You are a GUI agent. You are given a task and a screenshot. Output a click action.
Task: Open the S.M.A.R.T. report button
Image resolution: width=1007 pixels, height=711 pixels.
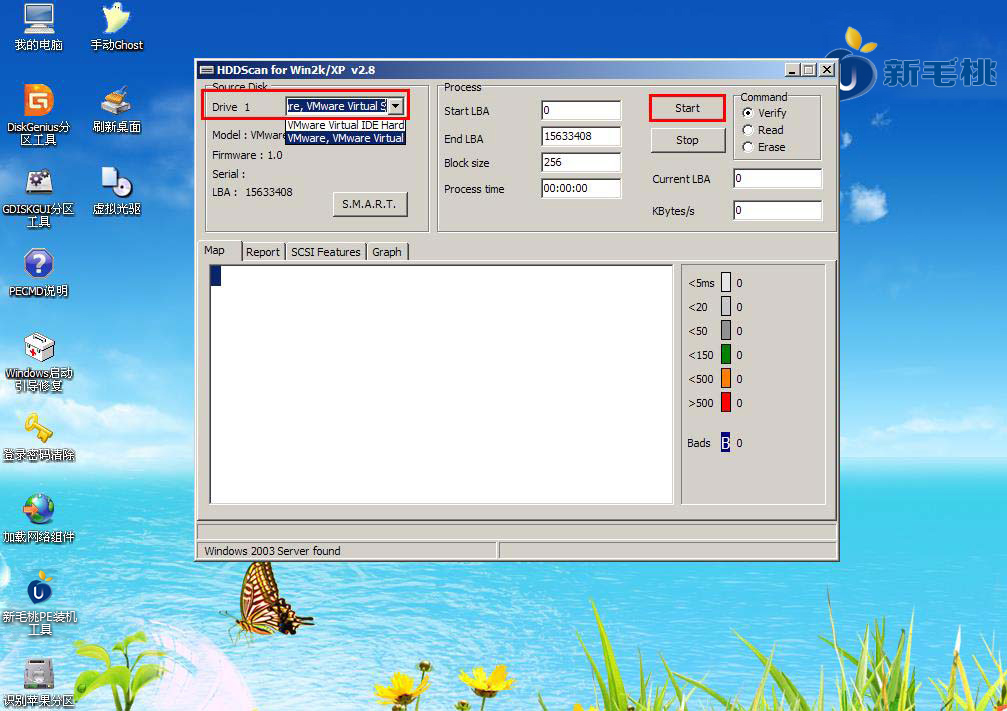369,204
